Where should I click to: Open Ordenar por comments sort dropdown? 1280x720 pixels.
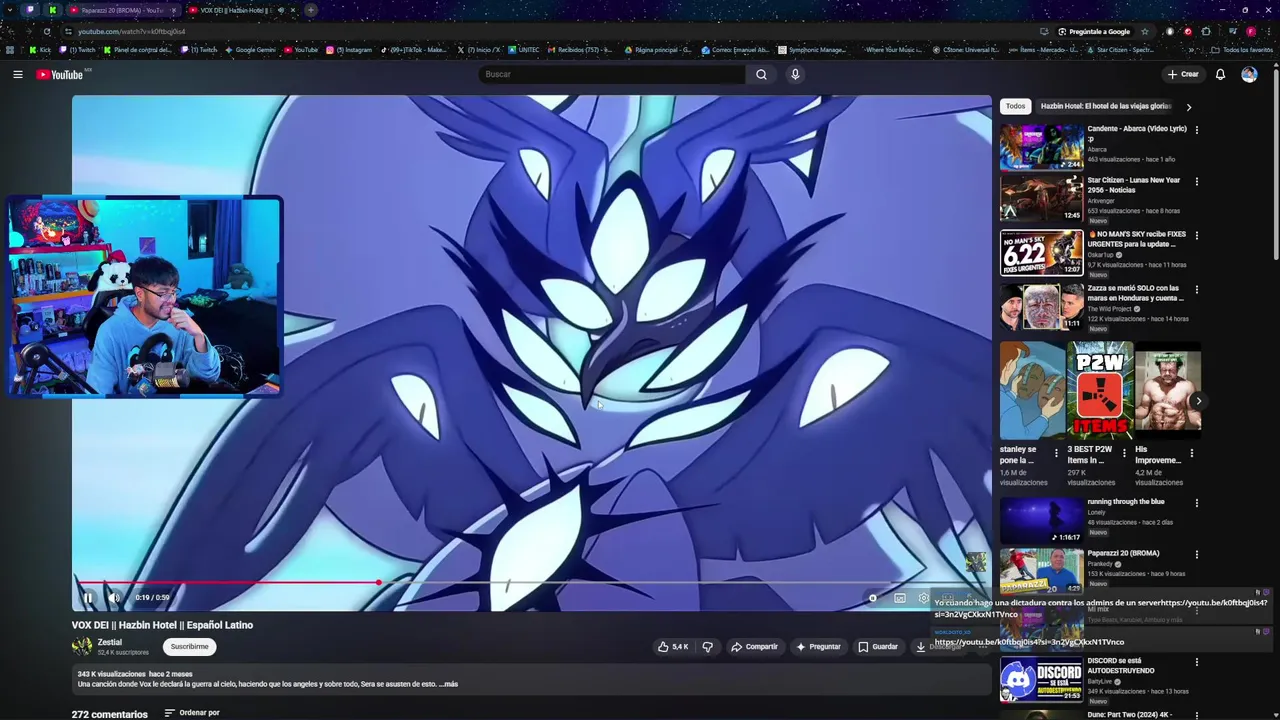[192, 713]
